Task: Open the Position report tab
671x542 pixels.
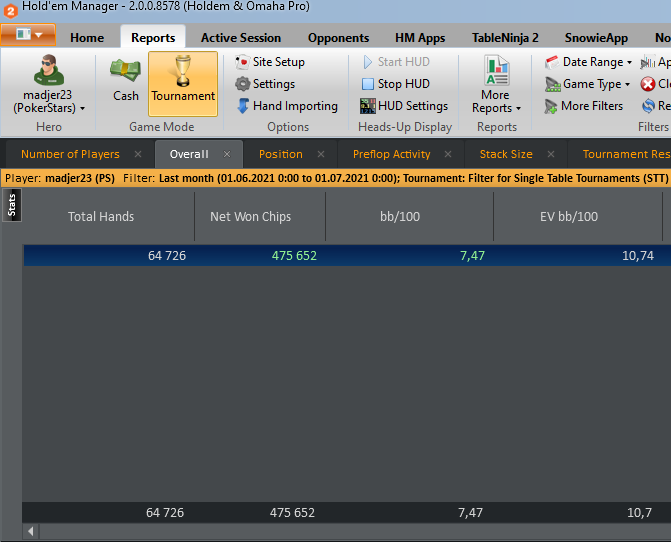Action: coord(280,154)
